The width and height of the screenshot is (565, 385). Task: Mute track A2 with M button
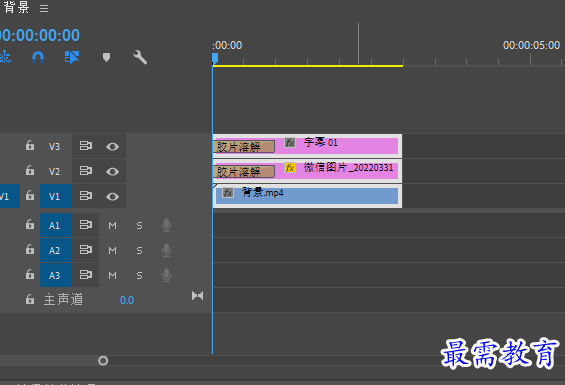[x=112, y=251]
